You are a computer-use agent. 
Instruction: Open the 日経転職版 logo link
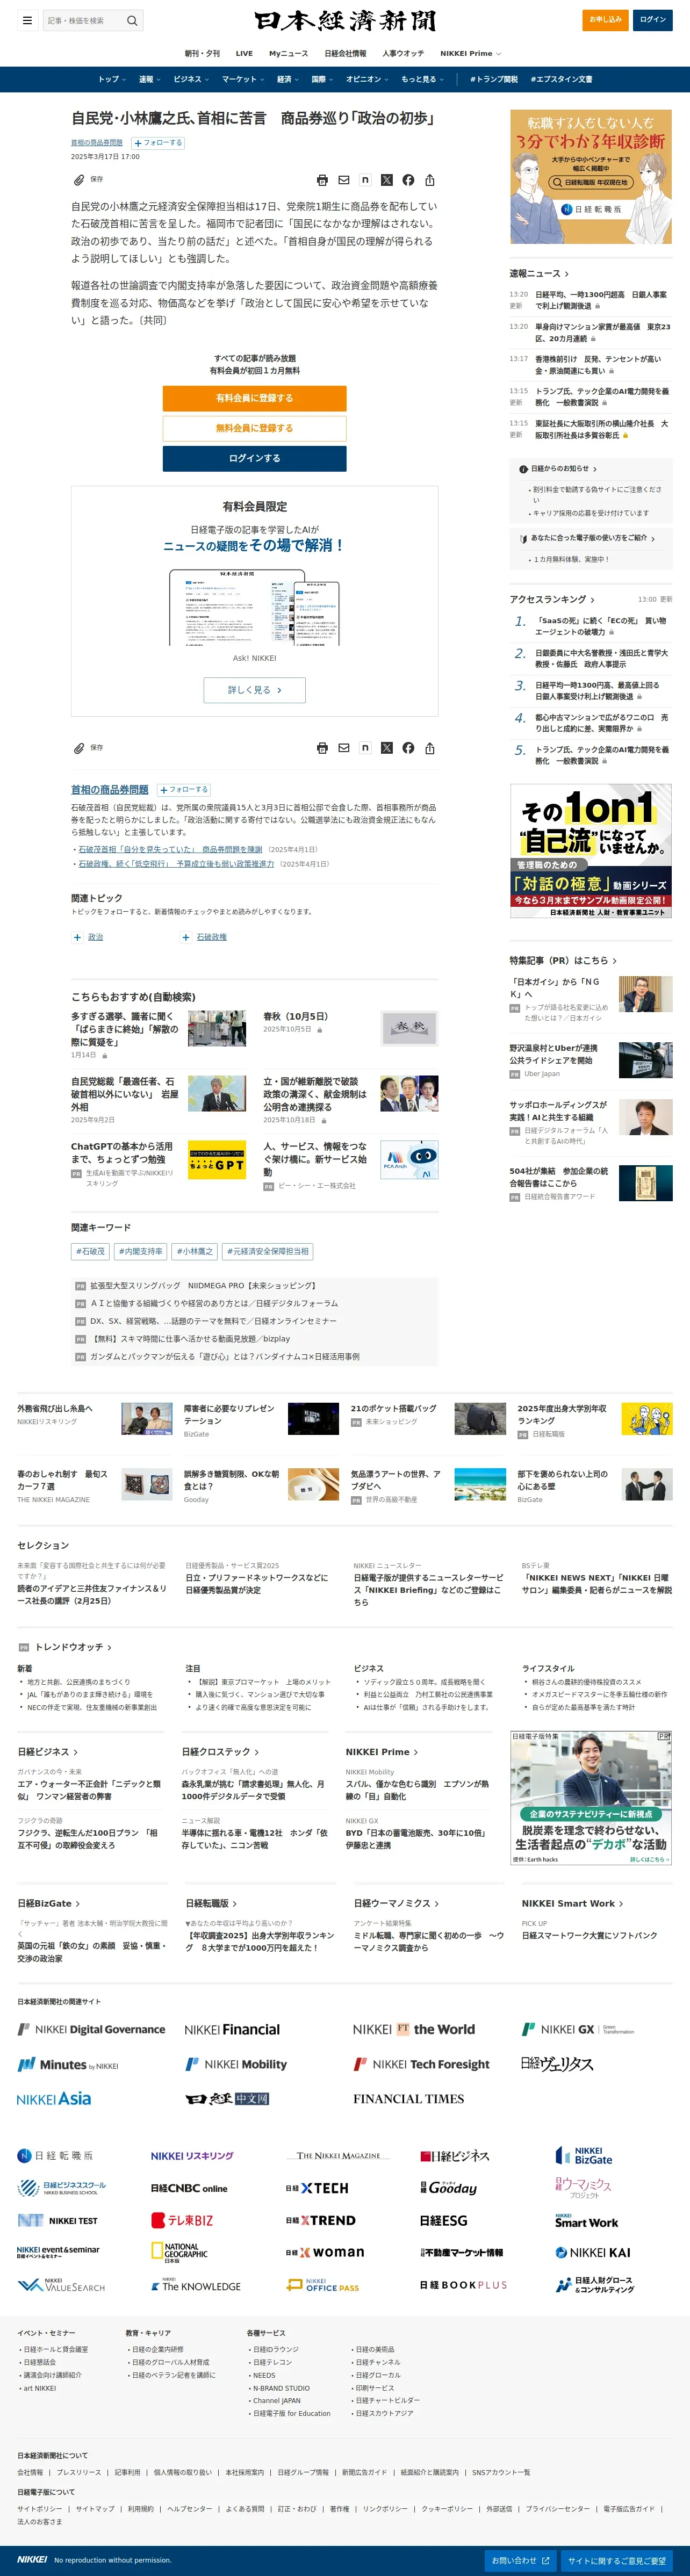[x=55, y=2155]
